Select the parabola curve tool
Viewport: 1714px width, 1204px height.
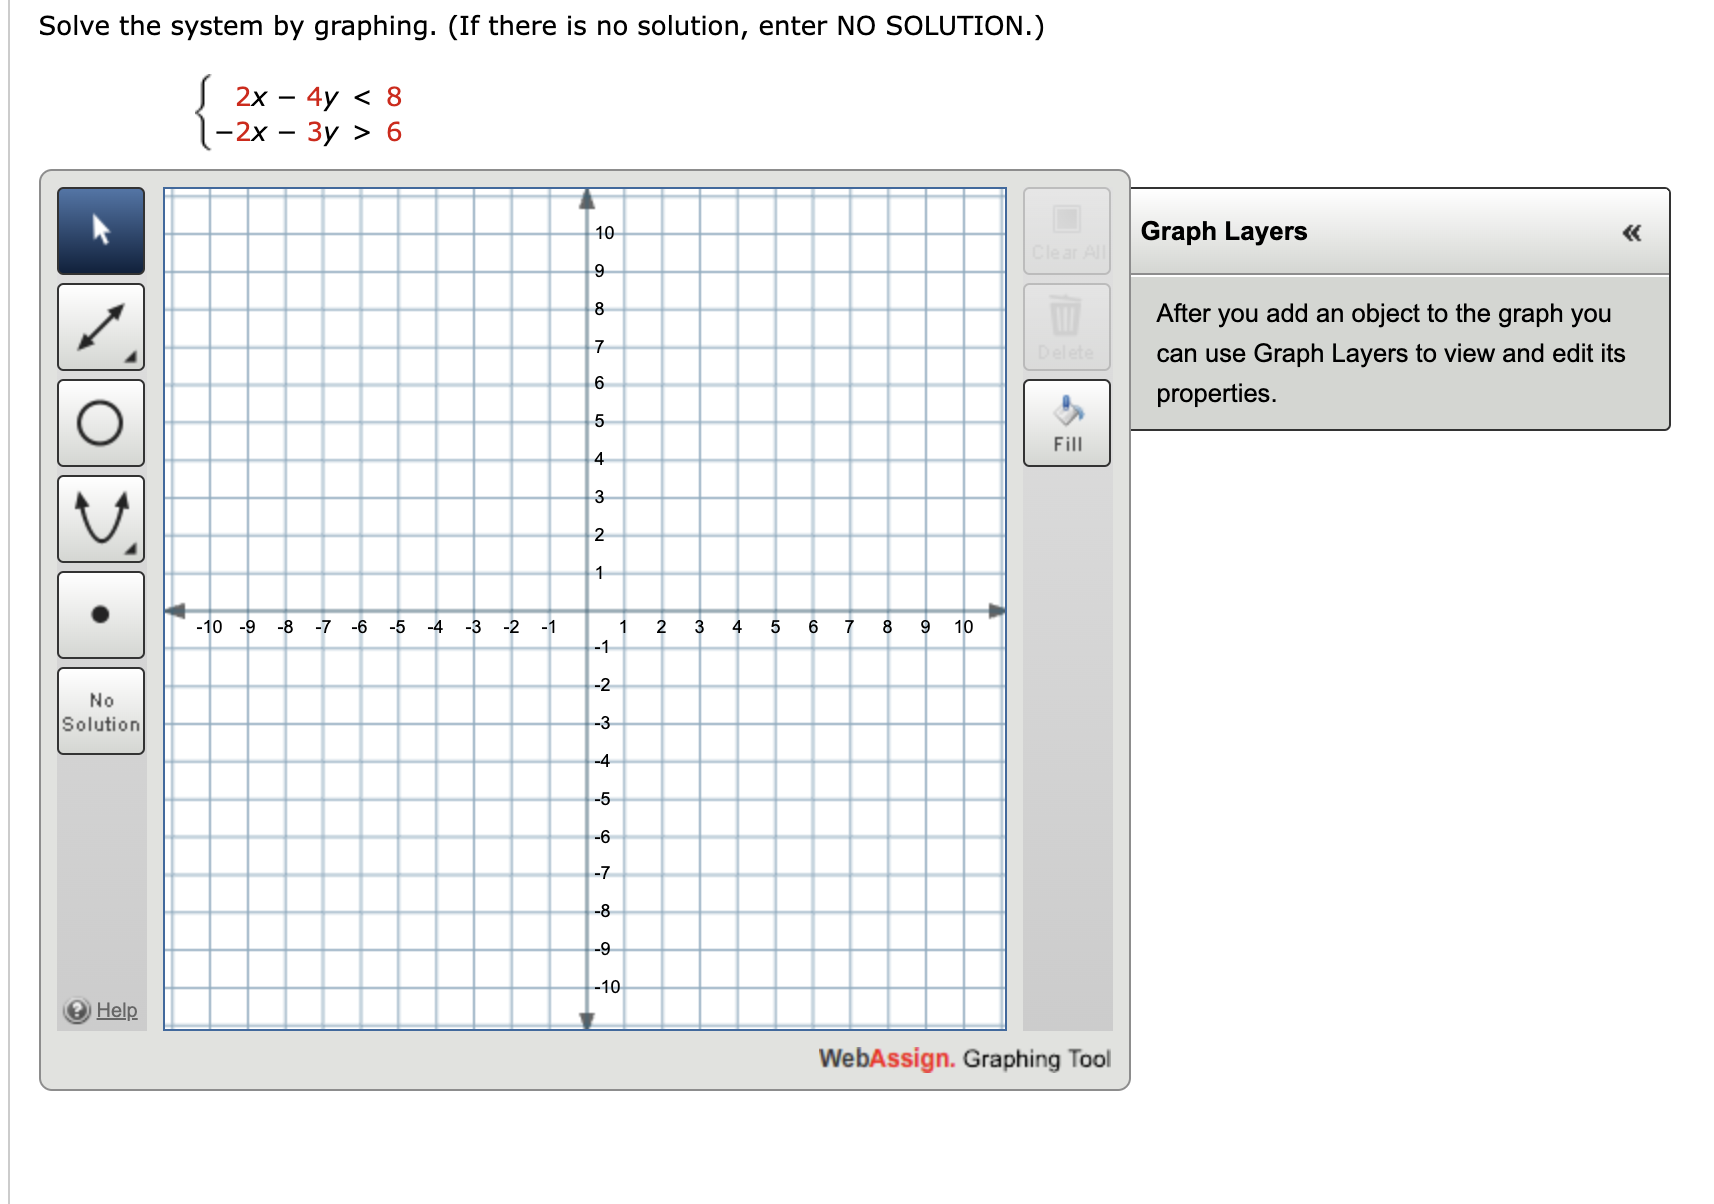click(101, 519)
